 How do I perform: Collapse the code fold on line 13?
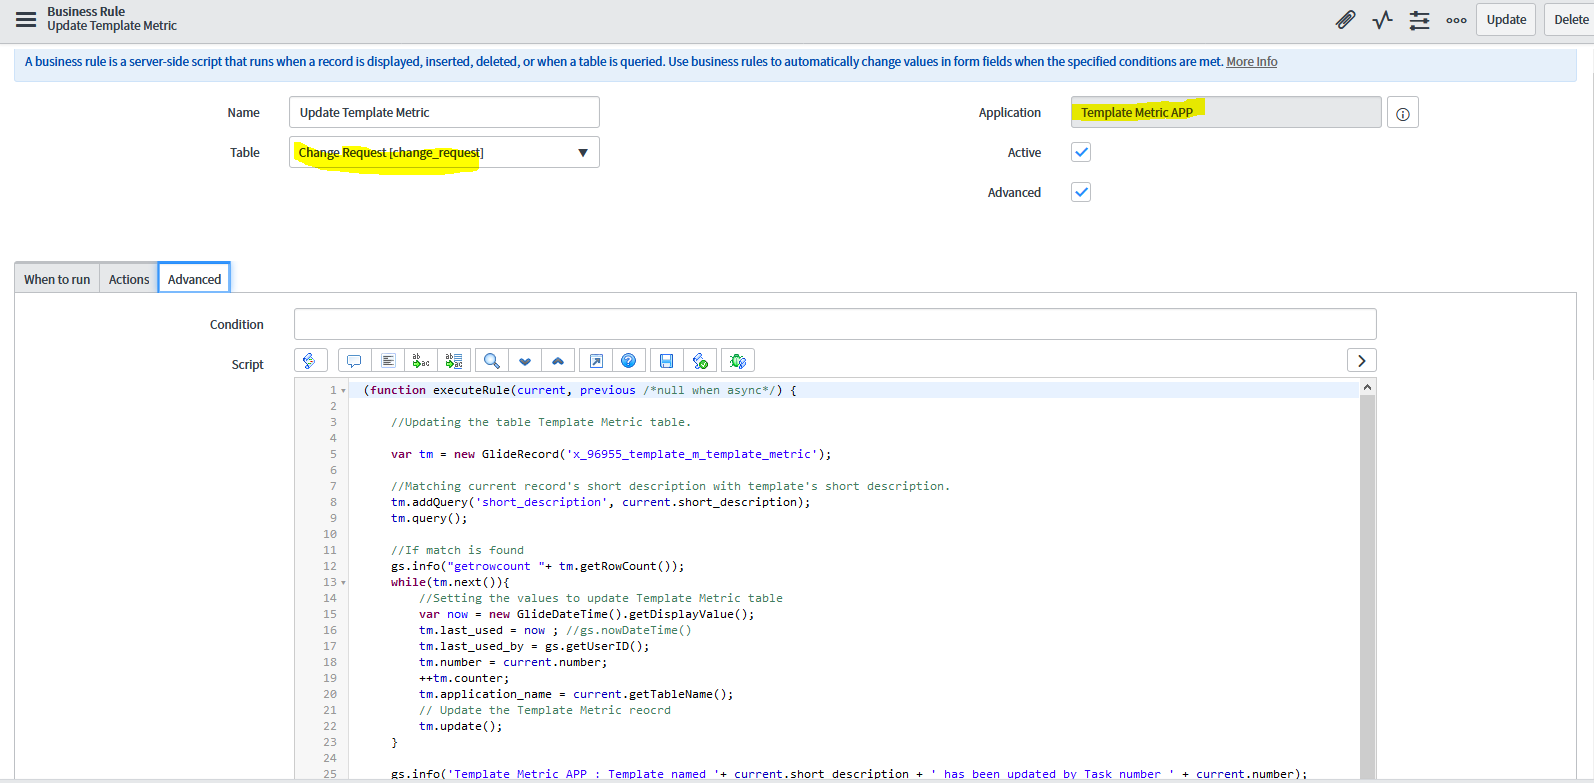pos(343,582)
